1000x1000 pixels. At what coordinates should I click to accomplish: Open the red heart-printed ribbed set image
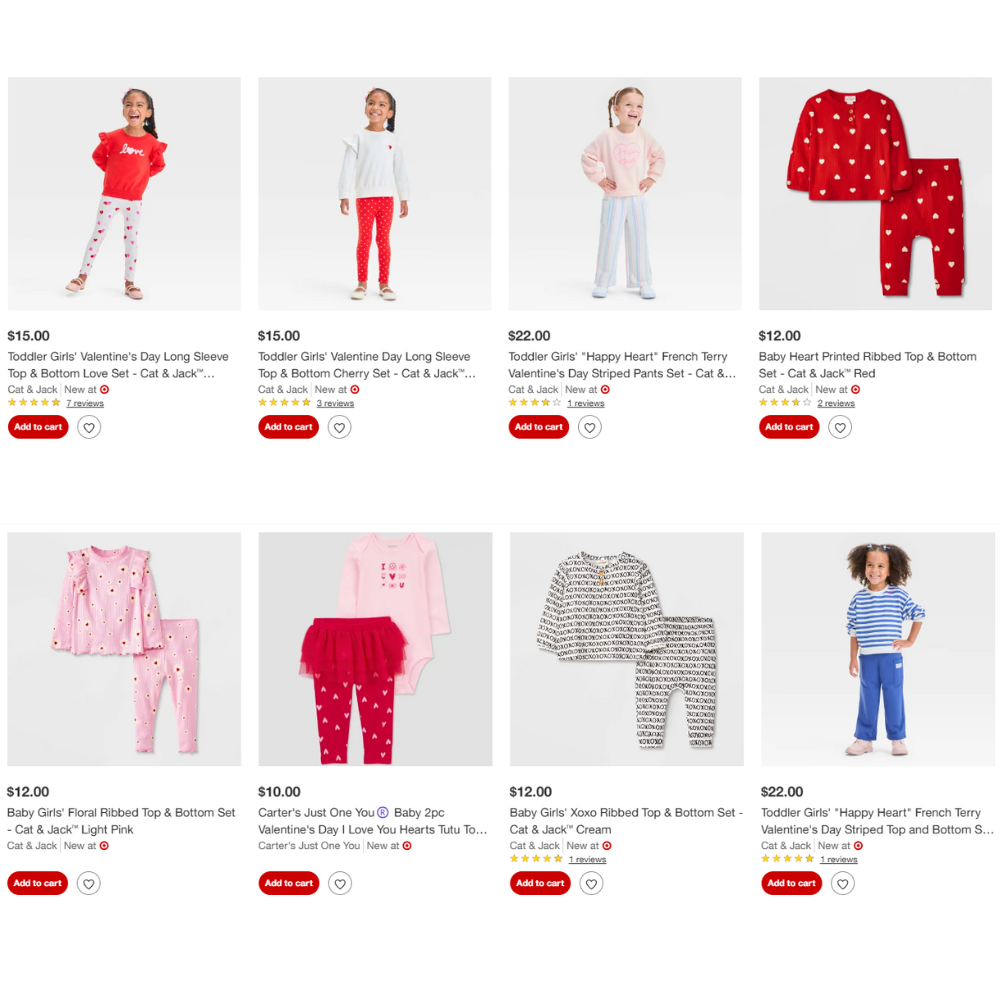(875, 194)
